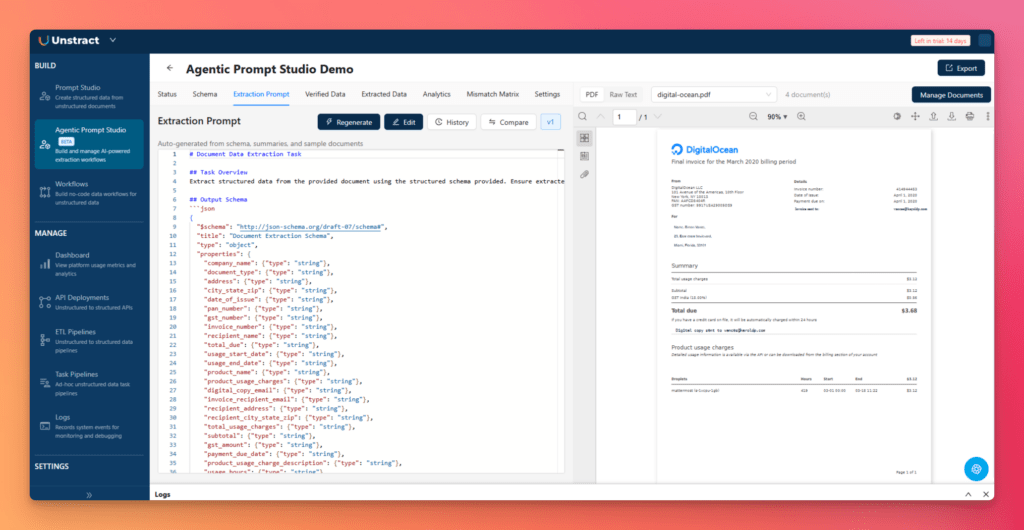Screen dimensions: 1024x530
Task: Open the 90% zoom level dropdown
Action: pos(776,117)
